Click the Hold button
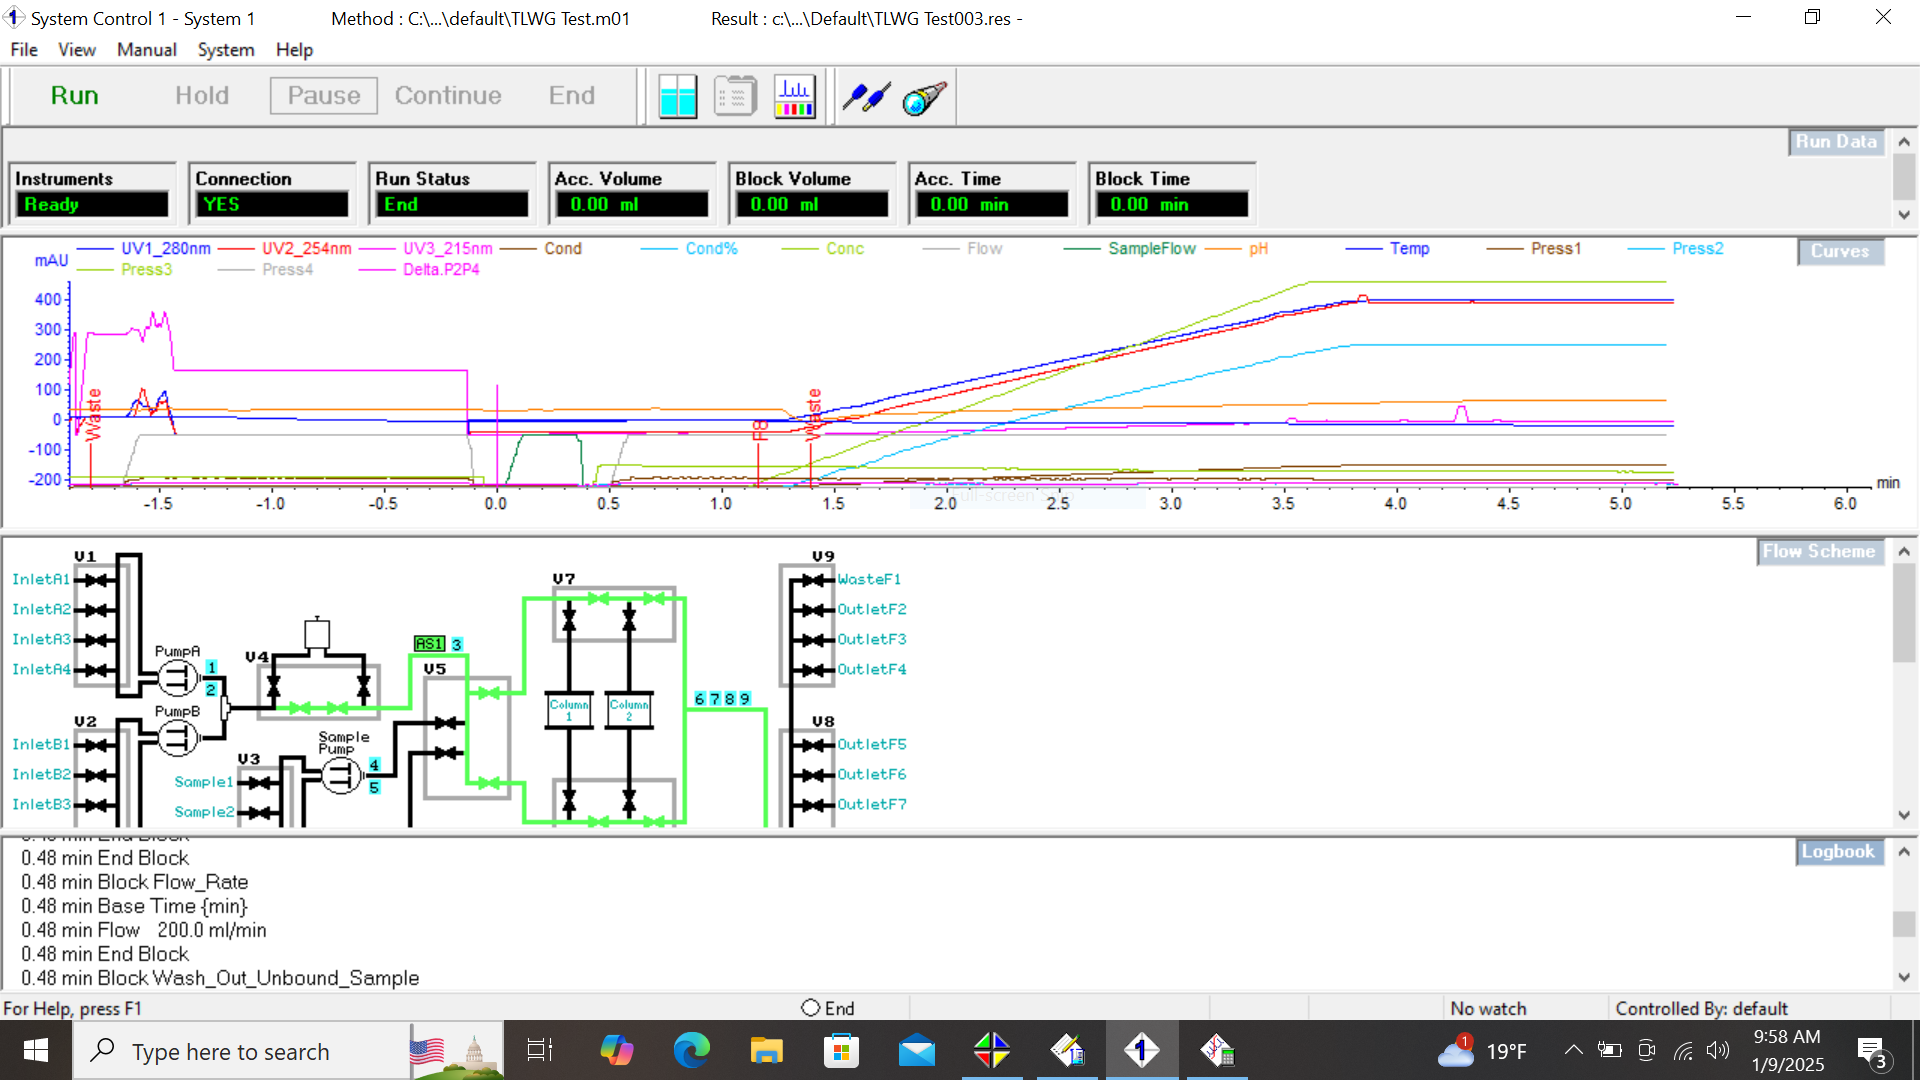The height and width of the screenshot is (1080, 1920). point(202,96)
